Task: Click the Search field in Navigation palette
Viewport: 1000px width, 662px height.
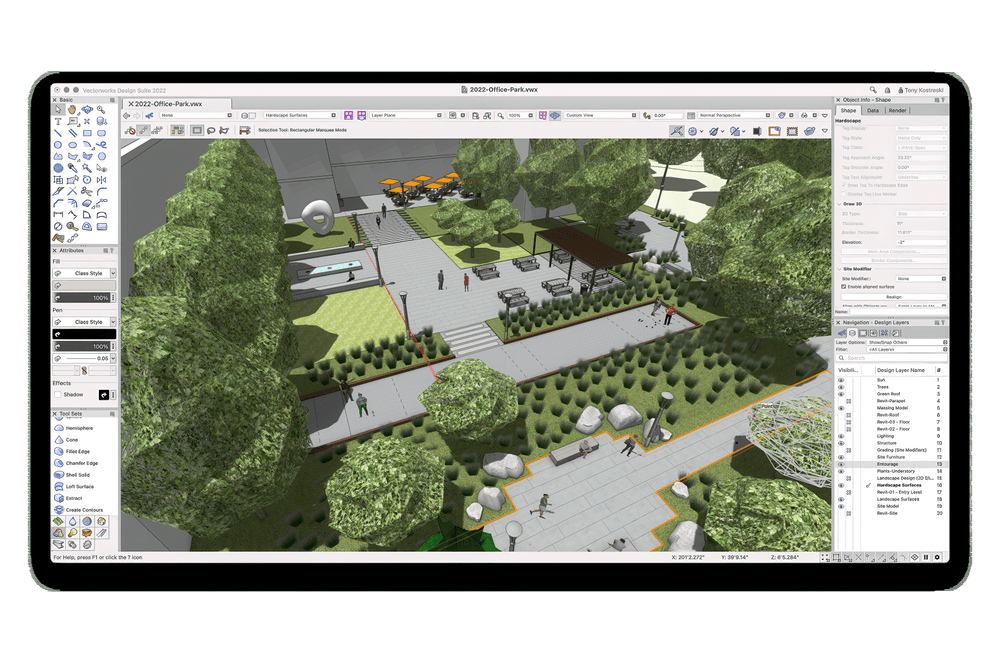Action: (x=890, y=357)
